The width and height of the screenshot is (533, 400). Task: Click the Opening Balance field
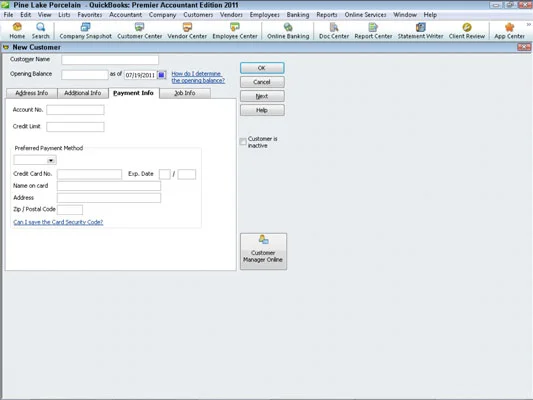coord(85,75)
